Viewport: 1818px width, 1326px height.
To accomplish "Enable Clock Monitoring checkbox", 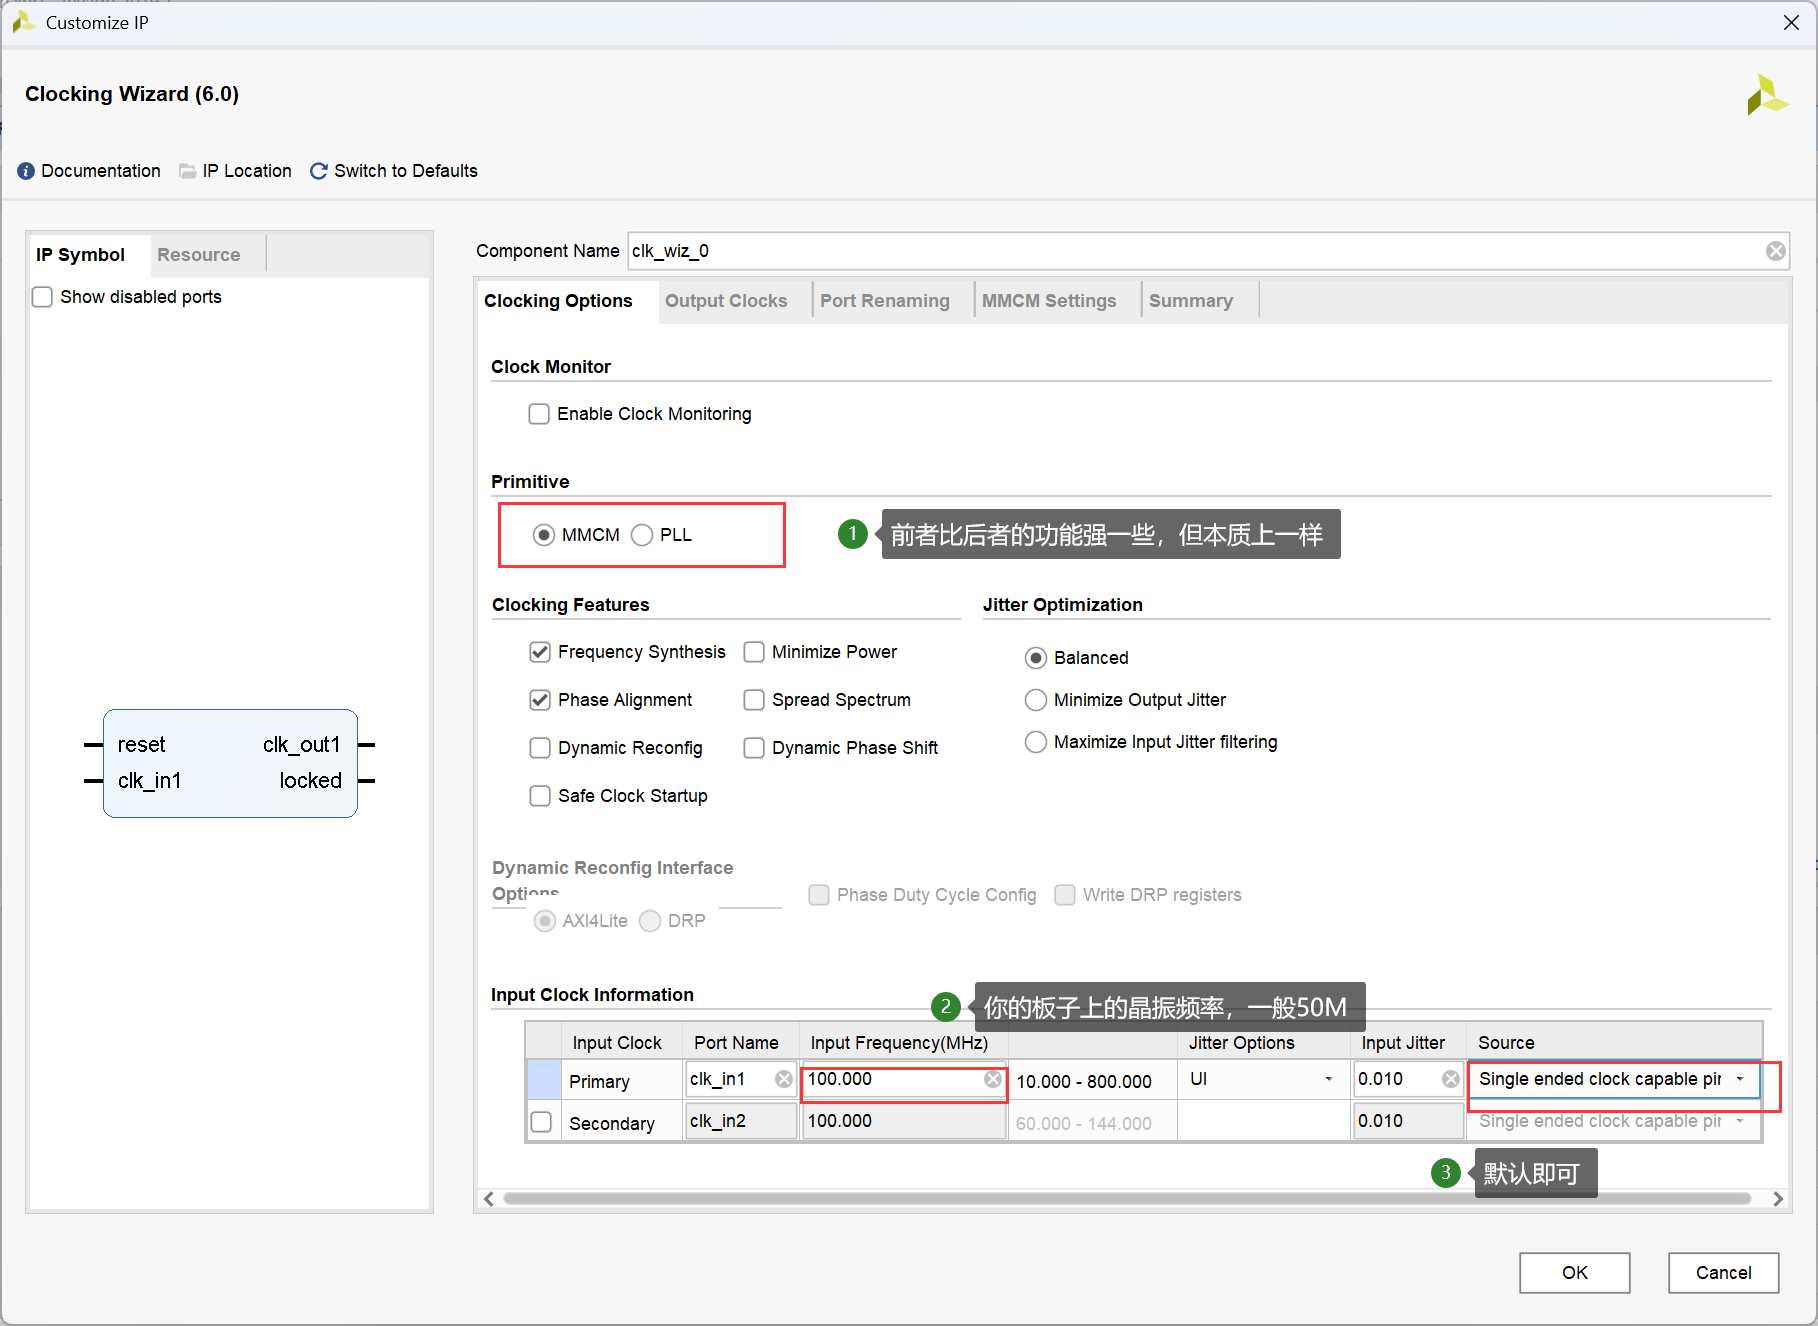I will (539, 414).
